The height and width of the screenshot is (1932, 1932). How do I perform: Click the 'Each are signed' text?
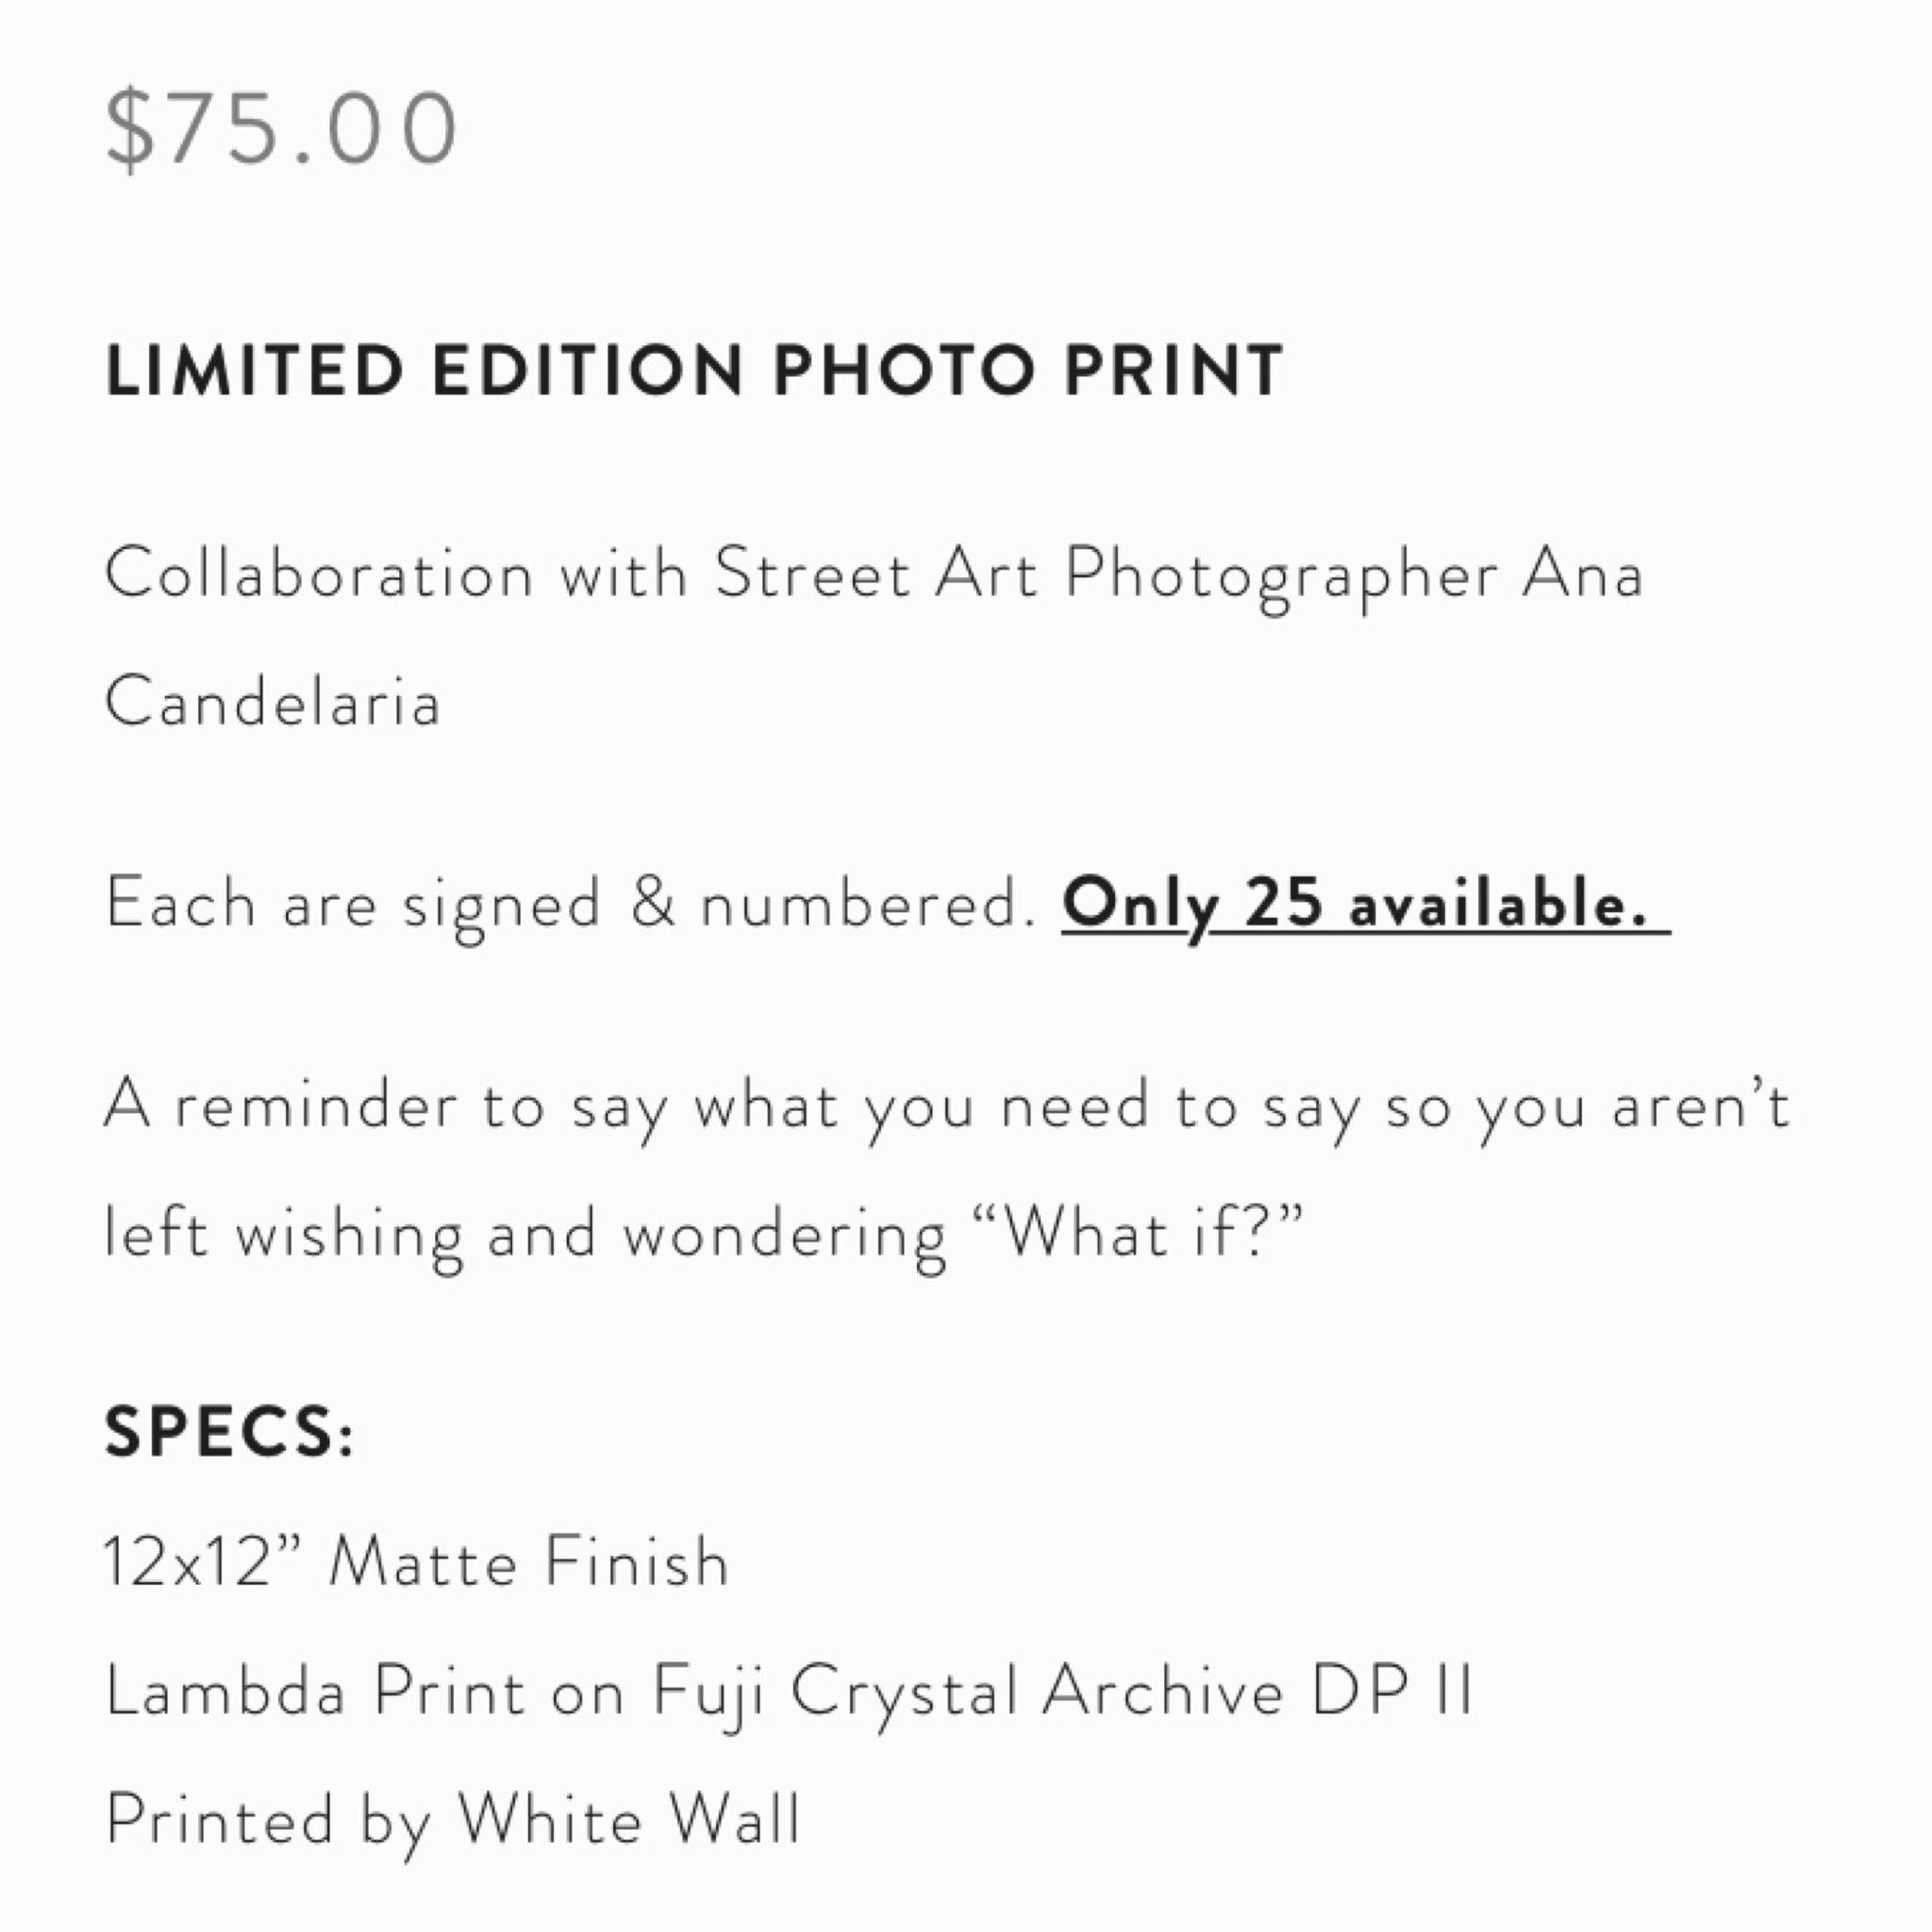[x=352, y=904]
